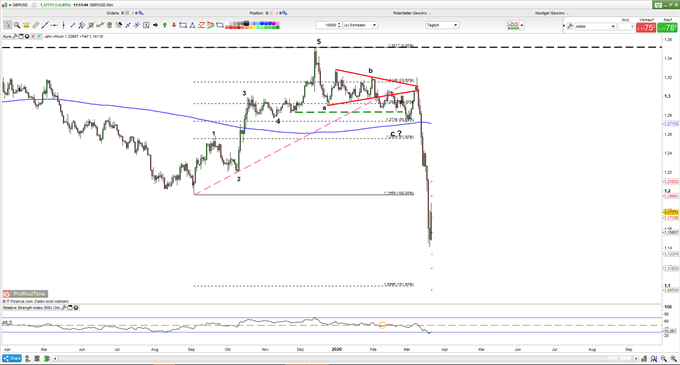680x365 pixels.
Task: Open the chart style dropdown arrow
Action: (522, 25)
